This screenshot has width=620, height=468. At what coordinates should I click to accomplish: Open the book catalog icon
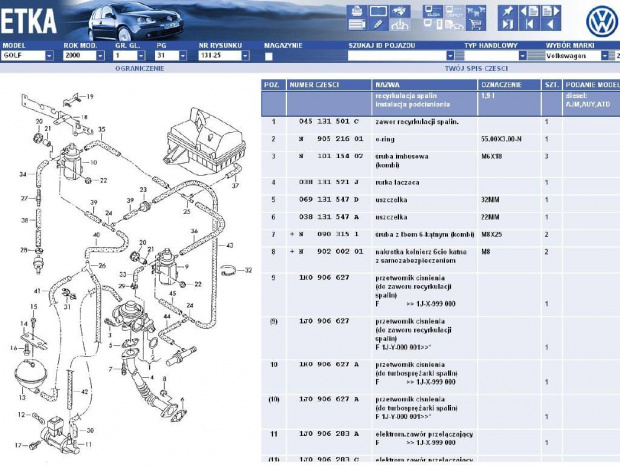pyautogui.click(x=378, y=11)
